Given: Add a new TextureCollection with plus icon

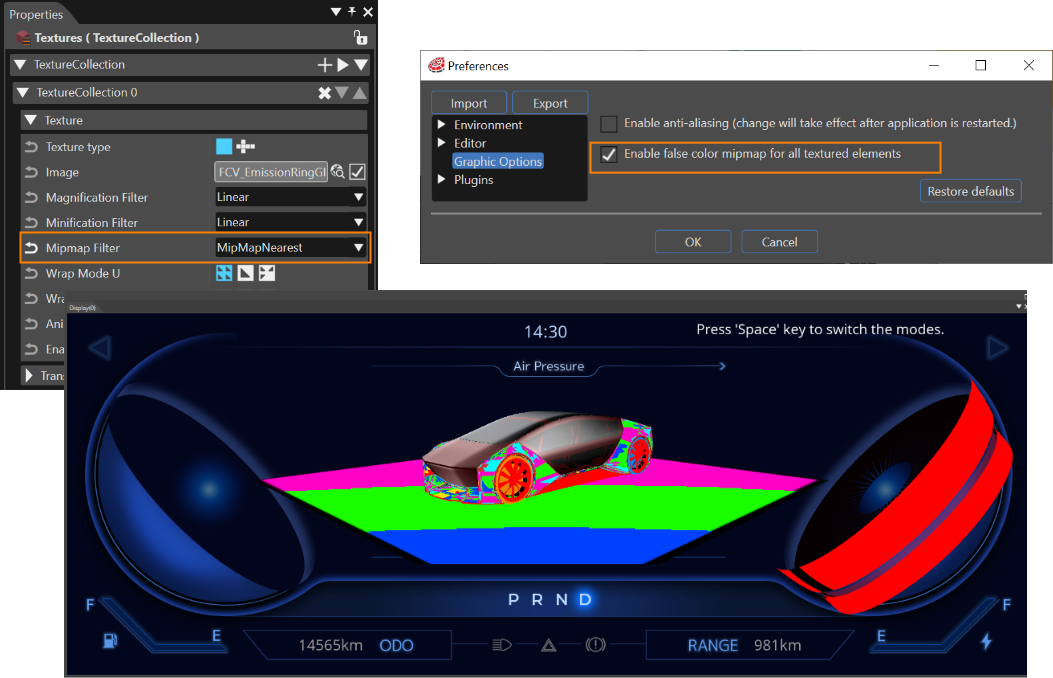Looking at the screenshot, I should coord(325,64).
